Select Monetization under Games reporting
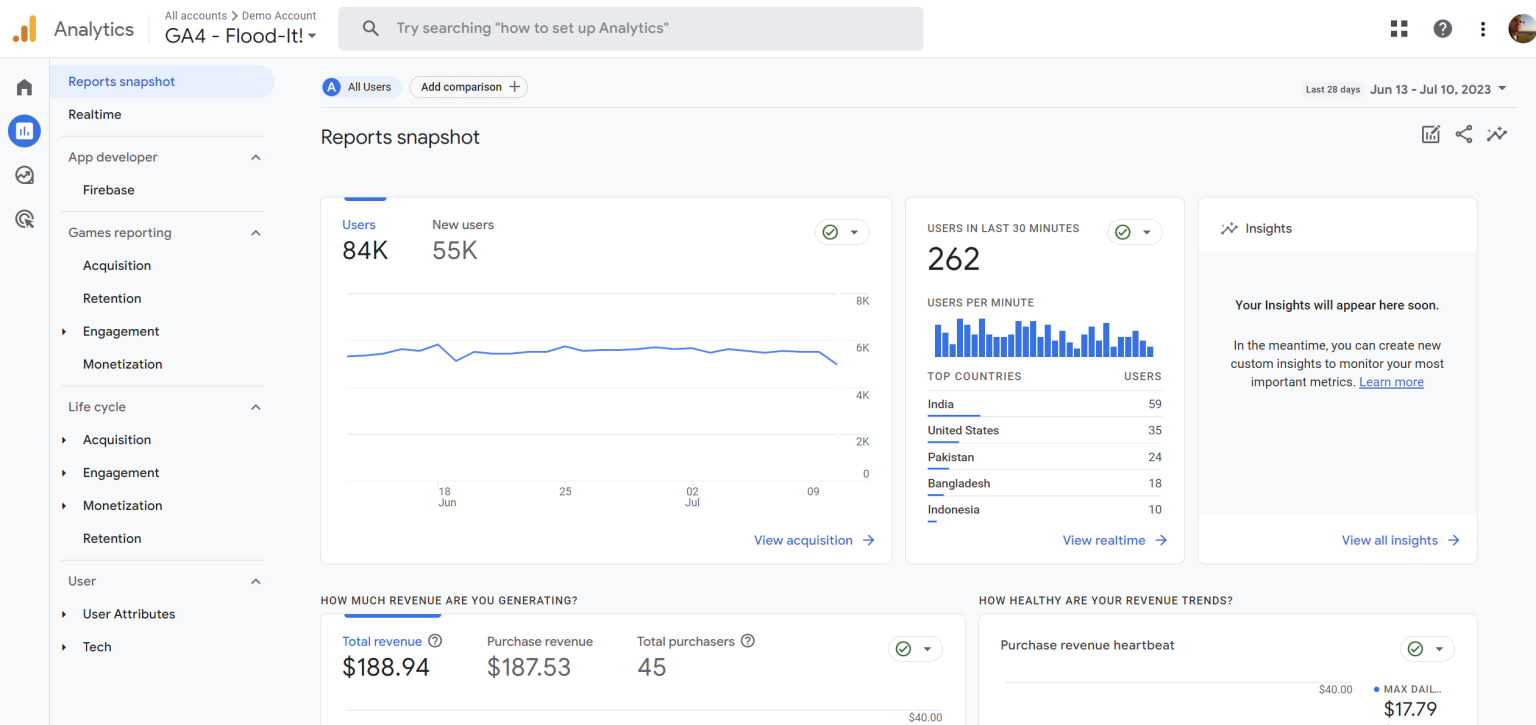The width and height of the screenshot is (1536, 725). tap(122, 364)
